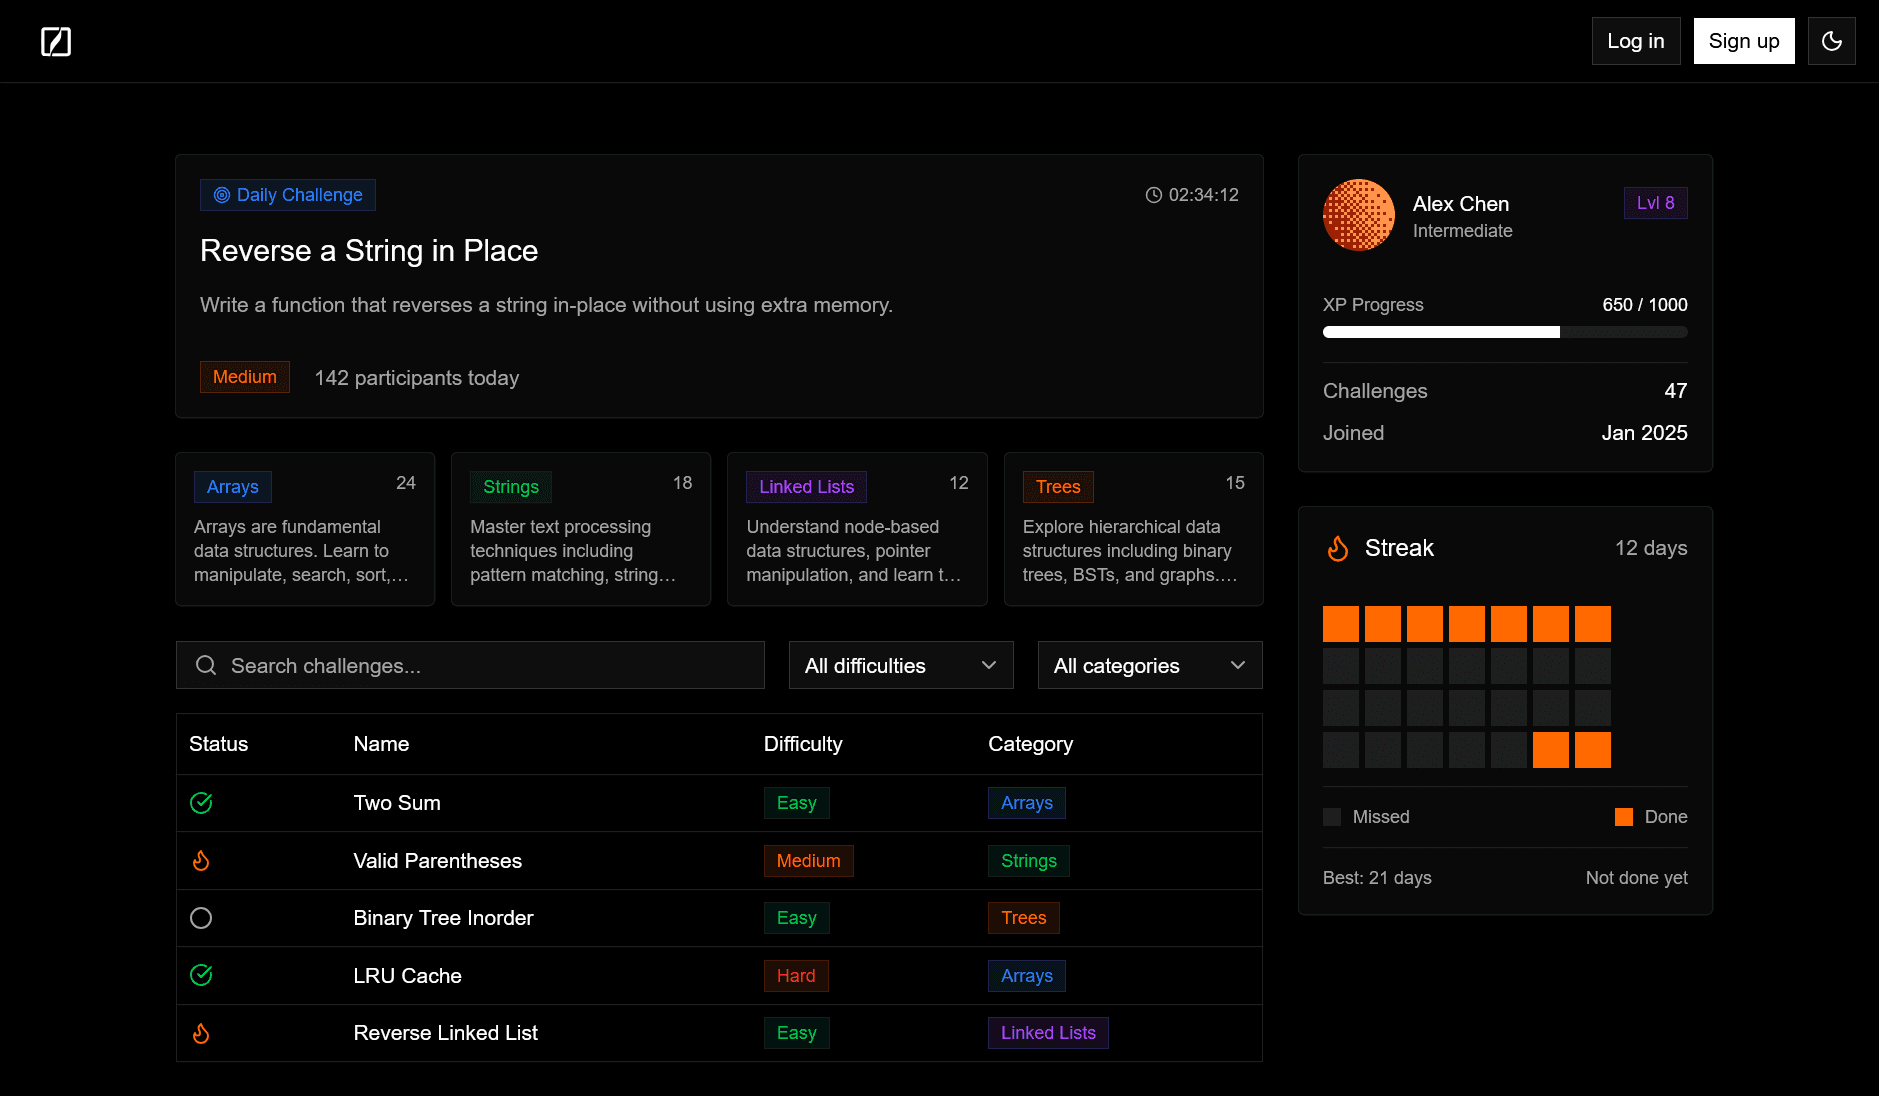Click the Best: 21 days text

pos(1377,878)
